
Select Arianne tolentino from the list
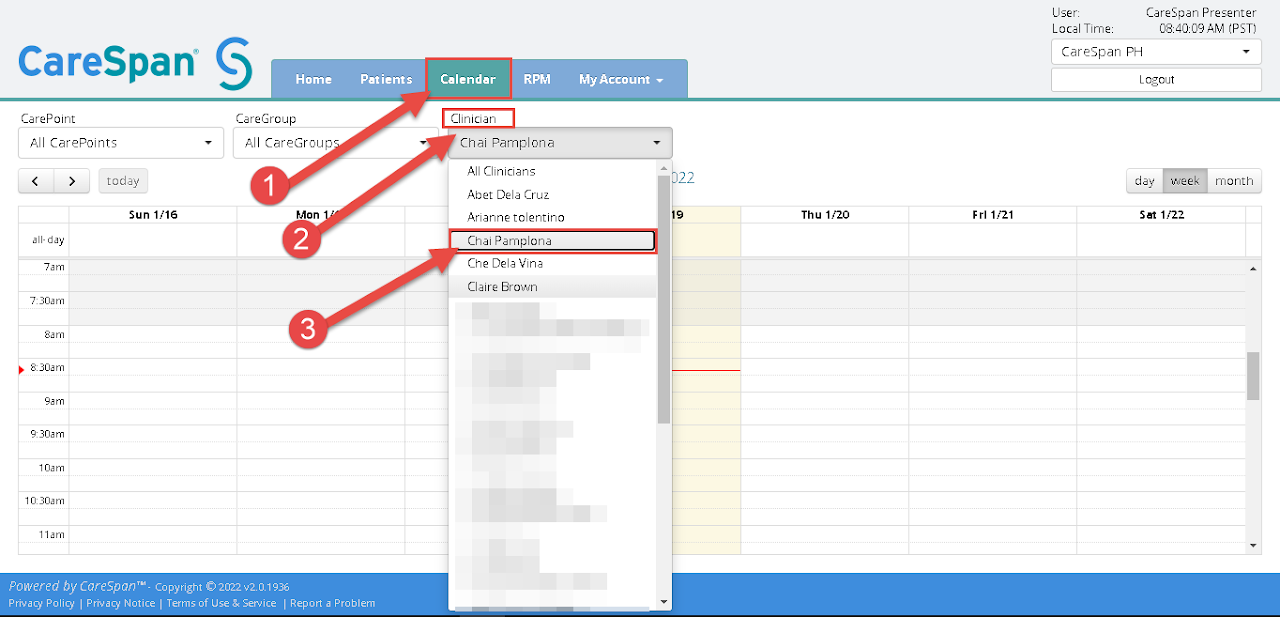click(x=553, y=218)
